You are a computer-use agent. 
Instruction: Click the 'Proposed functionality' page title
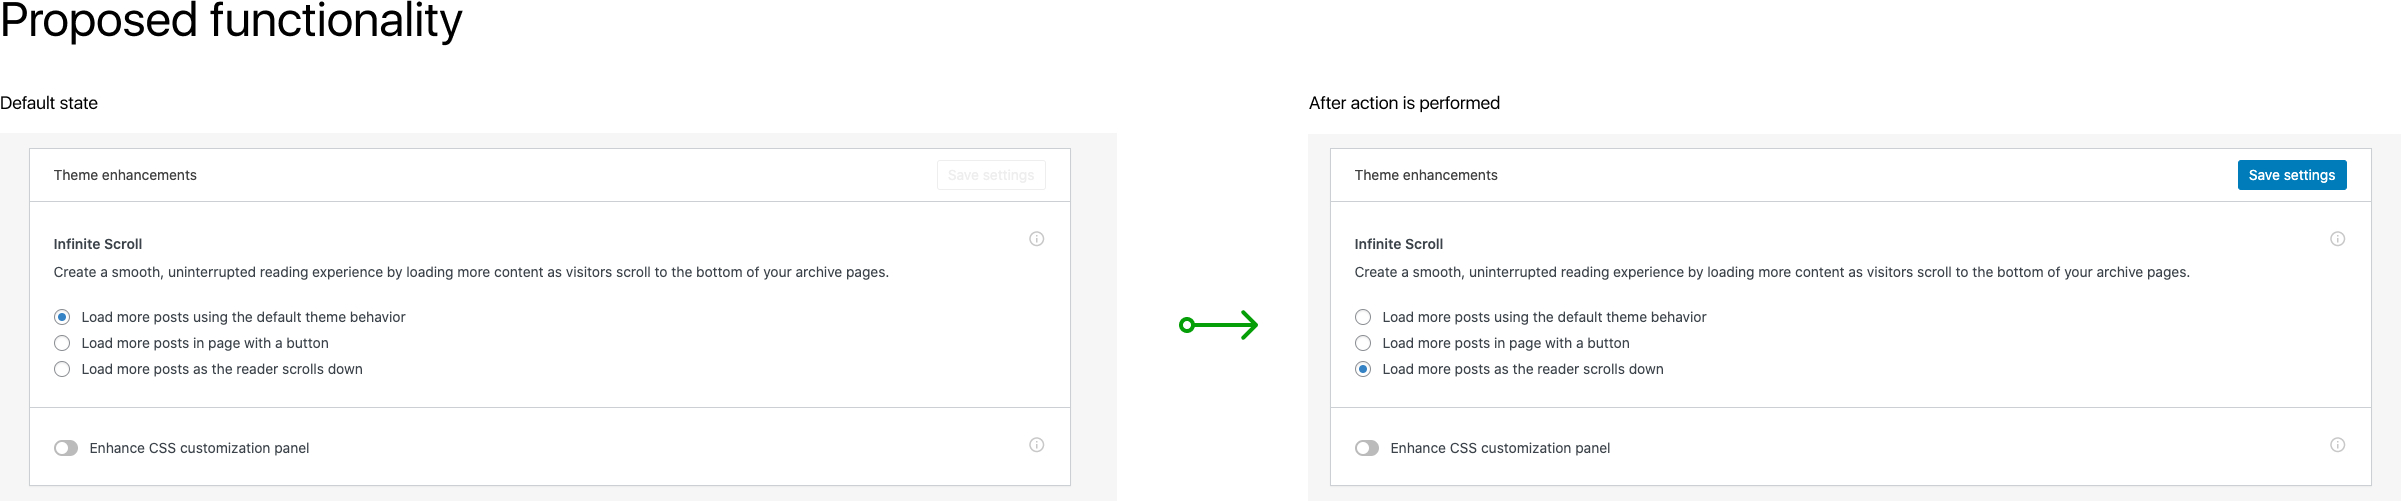point(231,21)
